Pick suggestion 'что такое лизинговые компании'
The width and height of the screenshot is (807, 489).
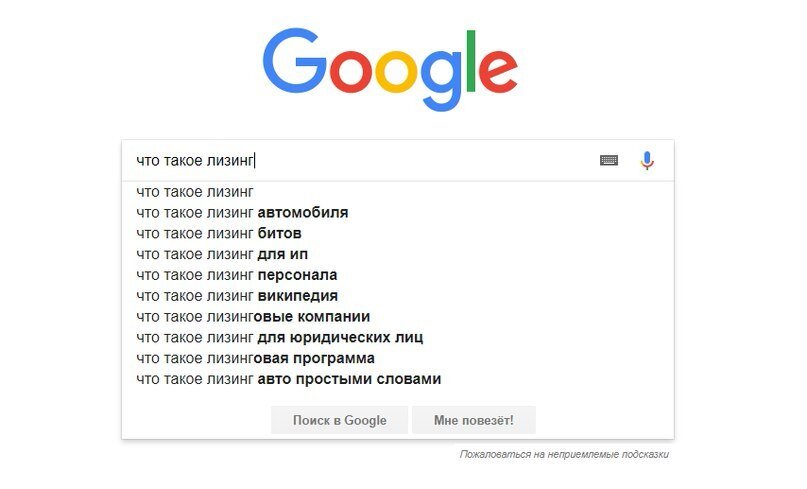point(253,317)
